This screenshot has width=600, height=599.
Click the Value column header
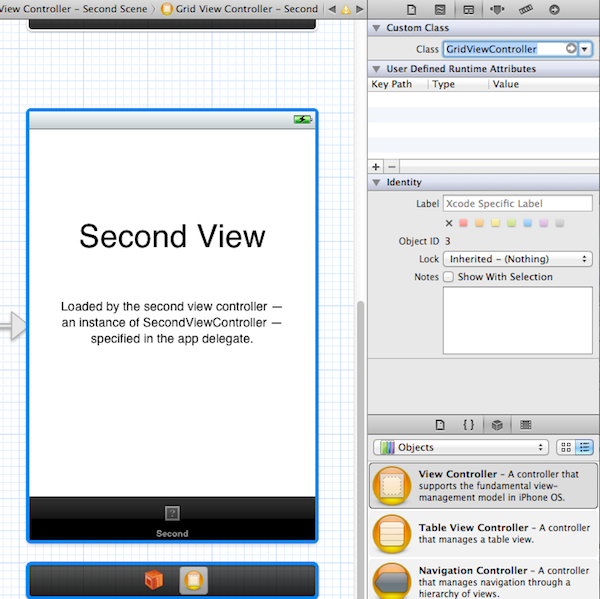[x=505, y=84]
